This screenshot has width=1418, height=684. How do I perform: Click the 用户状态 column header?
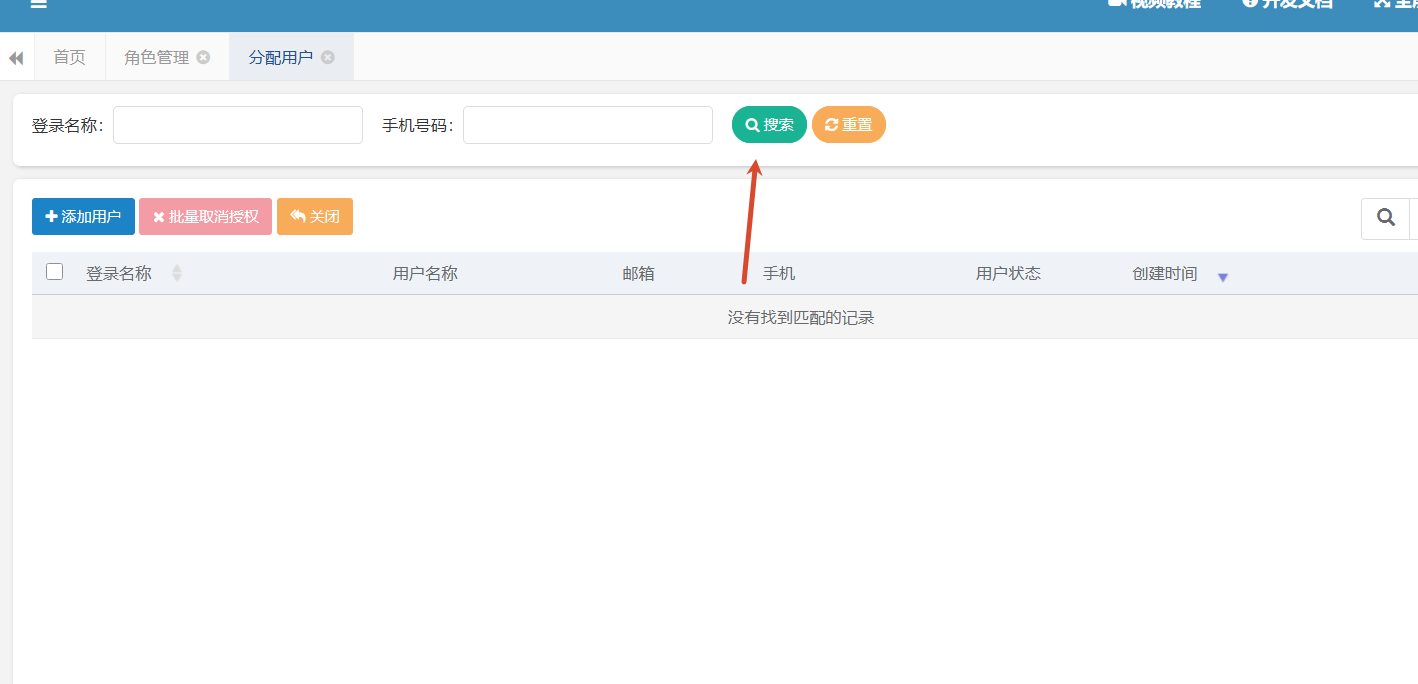pyautogui.click(x=1008, y=273)
